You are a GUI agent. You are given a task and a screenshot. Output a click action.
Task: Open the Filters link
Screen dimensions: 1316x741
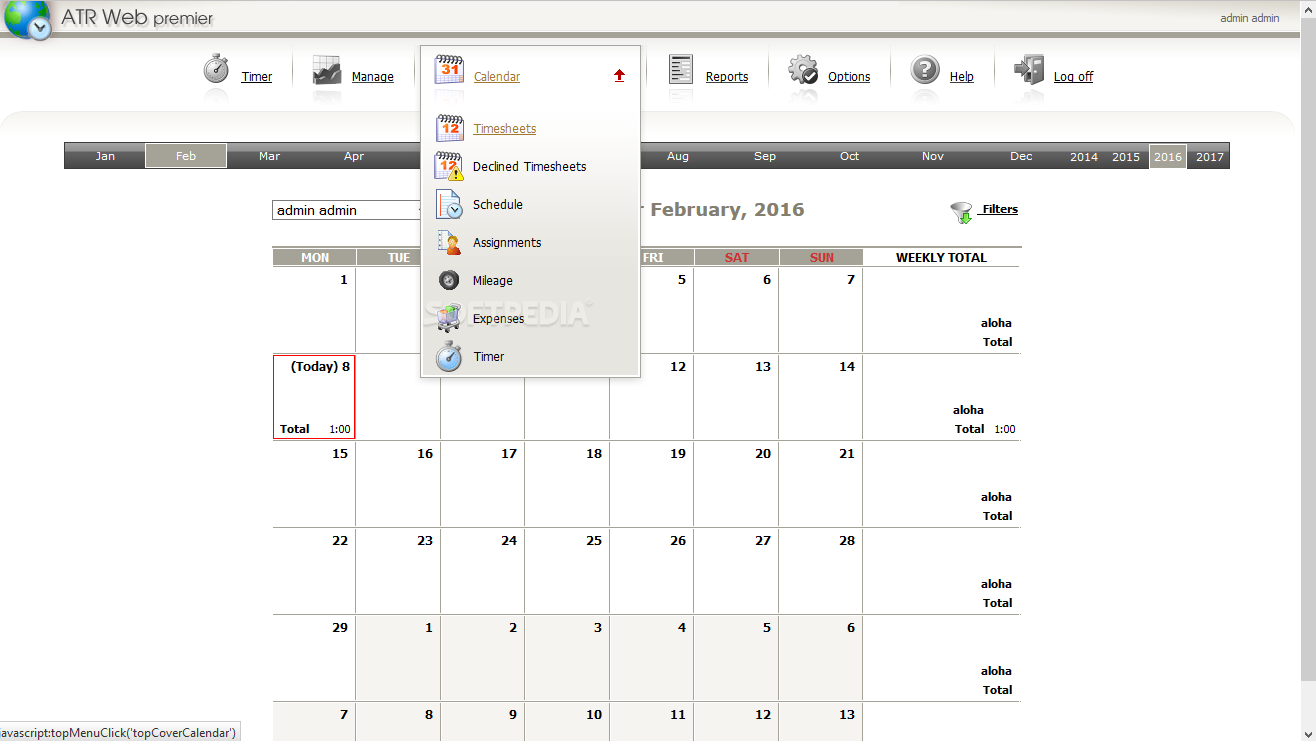click(x=1000, y=209)
